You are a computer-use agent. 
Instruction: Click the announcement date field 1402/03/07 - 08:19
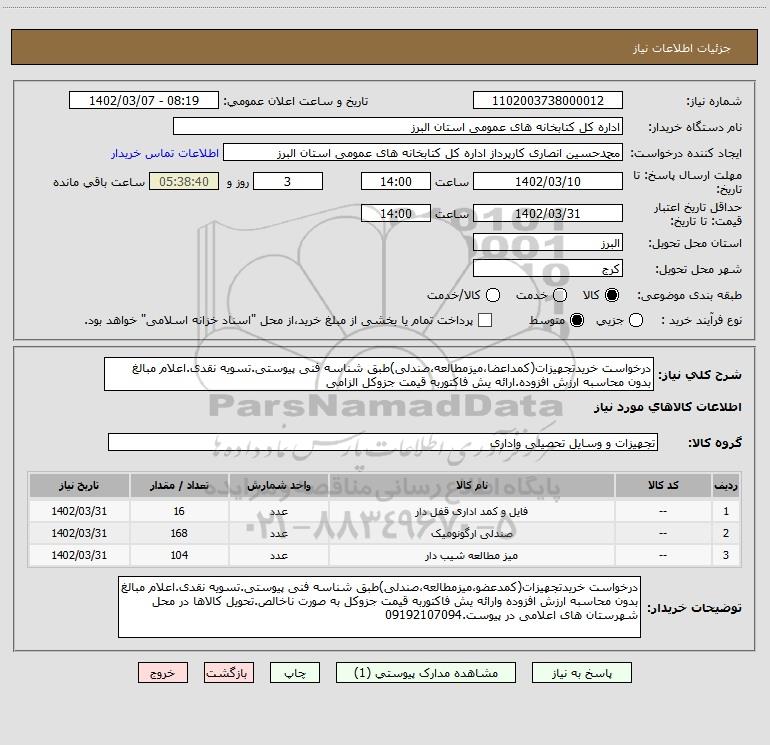(x=144, y=101)
